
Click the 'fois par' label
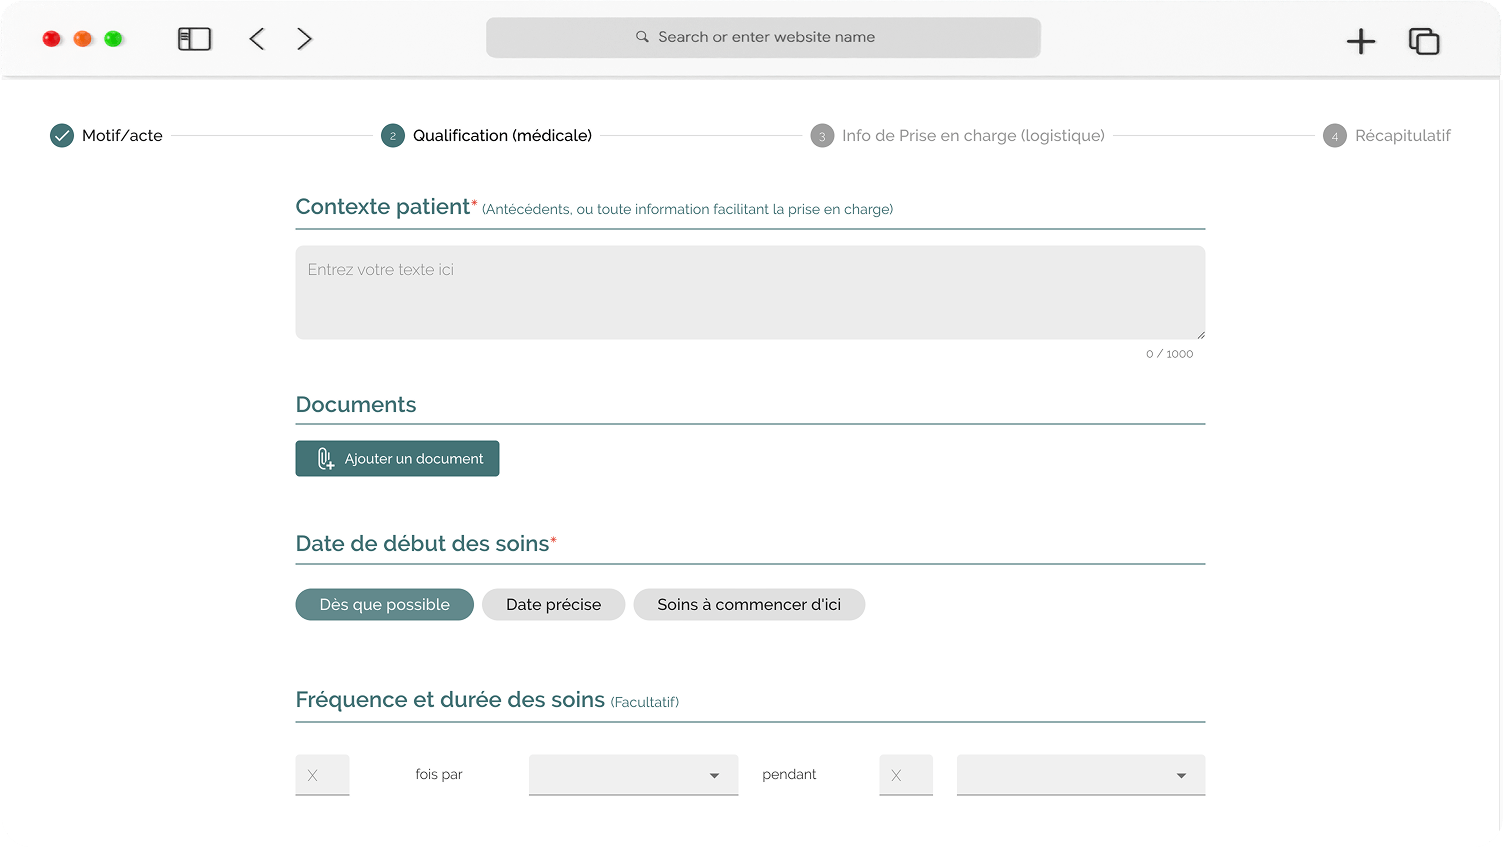click(x=439, y=775)
